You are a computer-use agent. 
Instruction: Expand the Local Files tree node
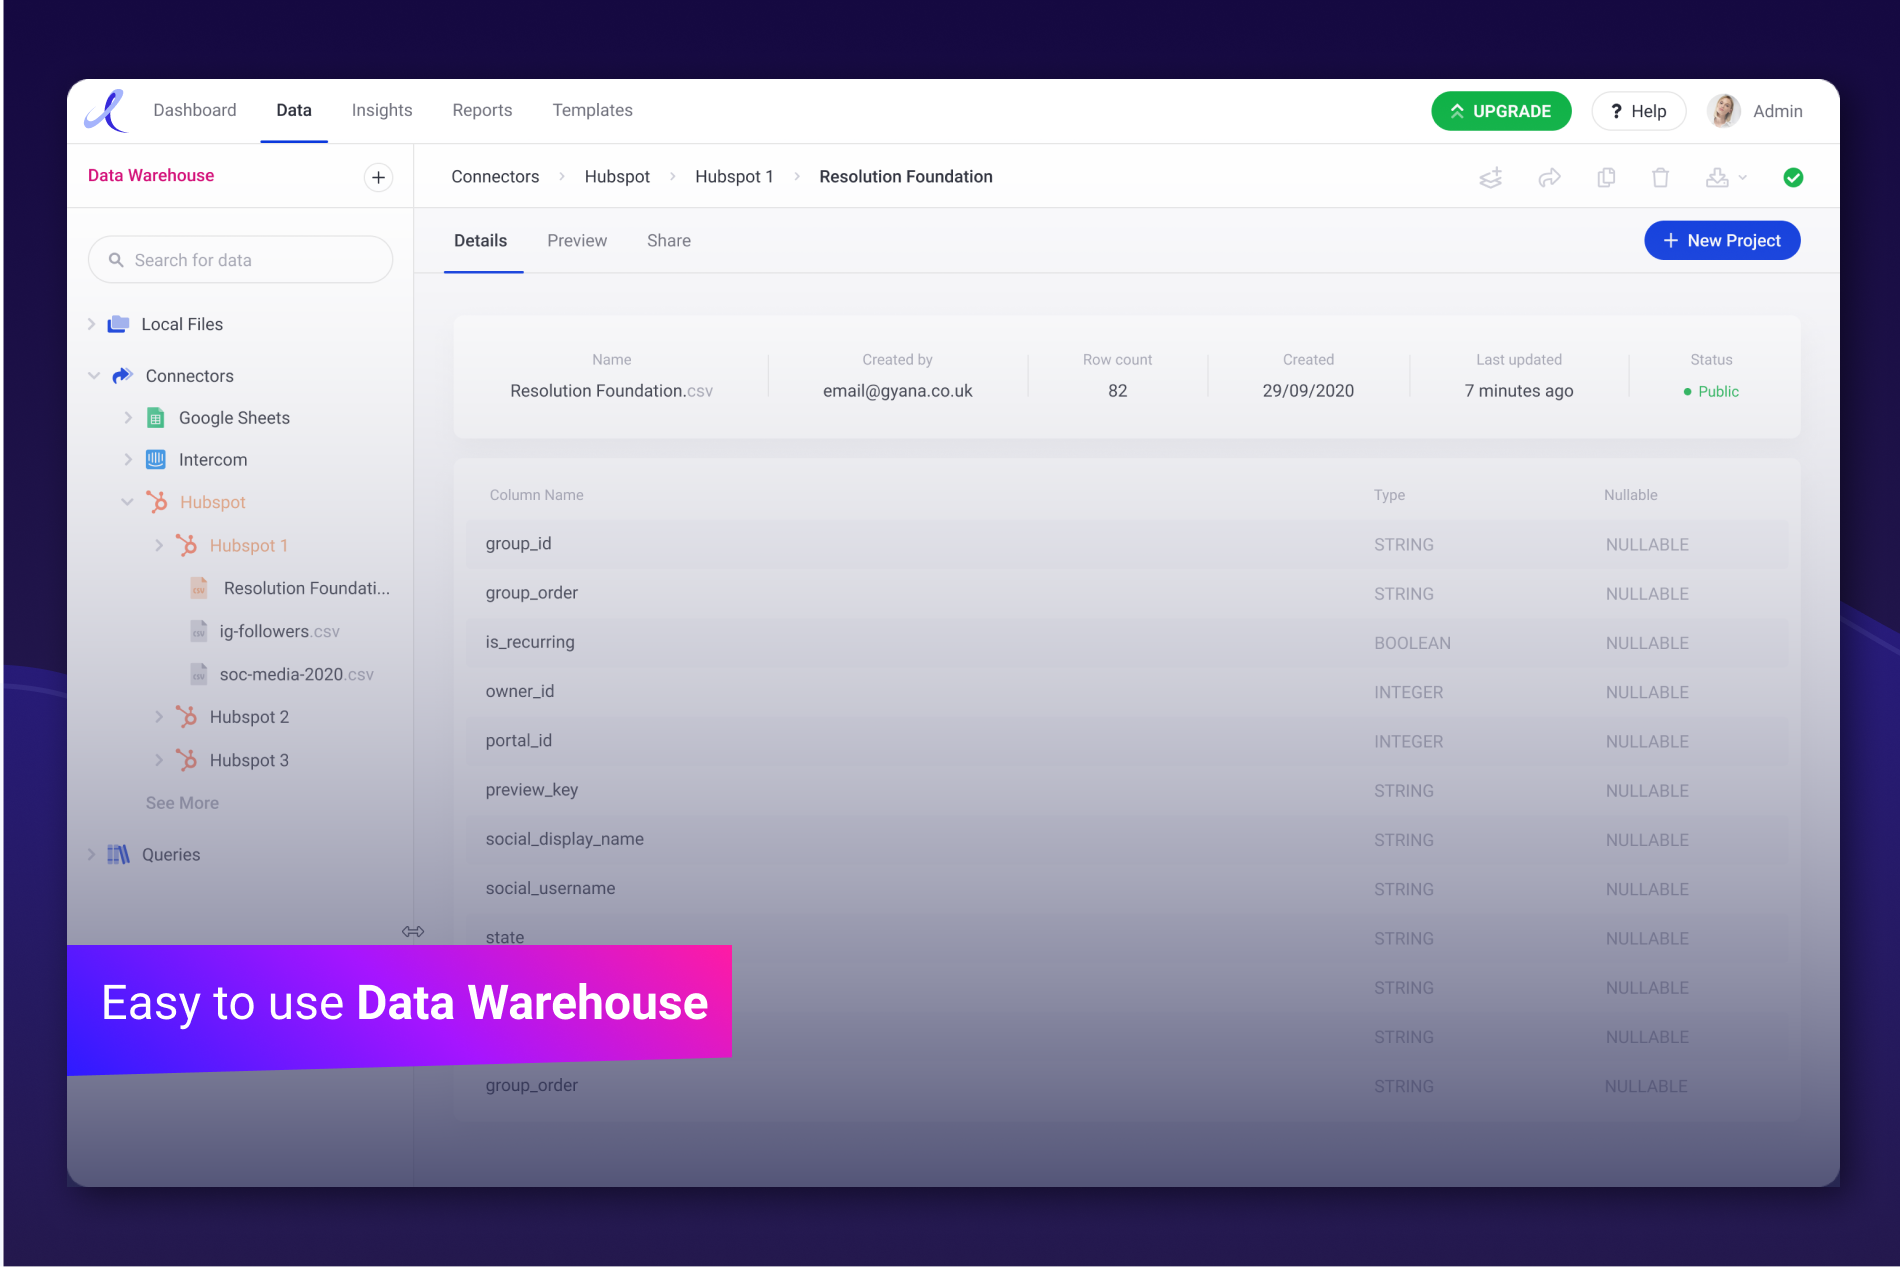tap(91, 324)
